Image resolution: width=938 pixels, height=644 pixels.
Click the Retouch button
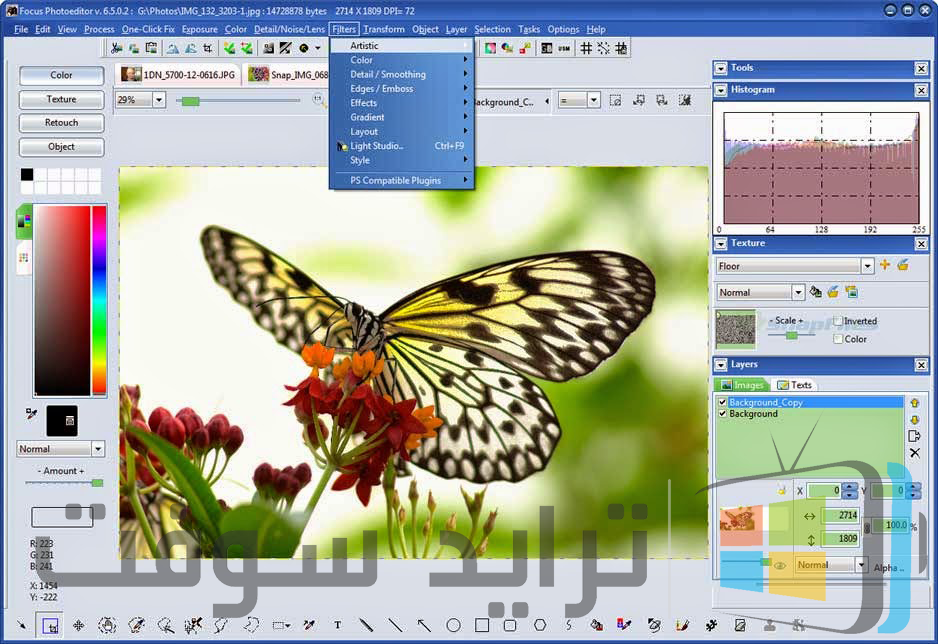62,123
